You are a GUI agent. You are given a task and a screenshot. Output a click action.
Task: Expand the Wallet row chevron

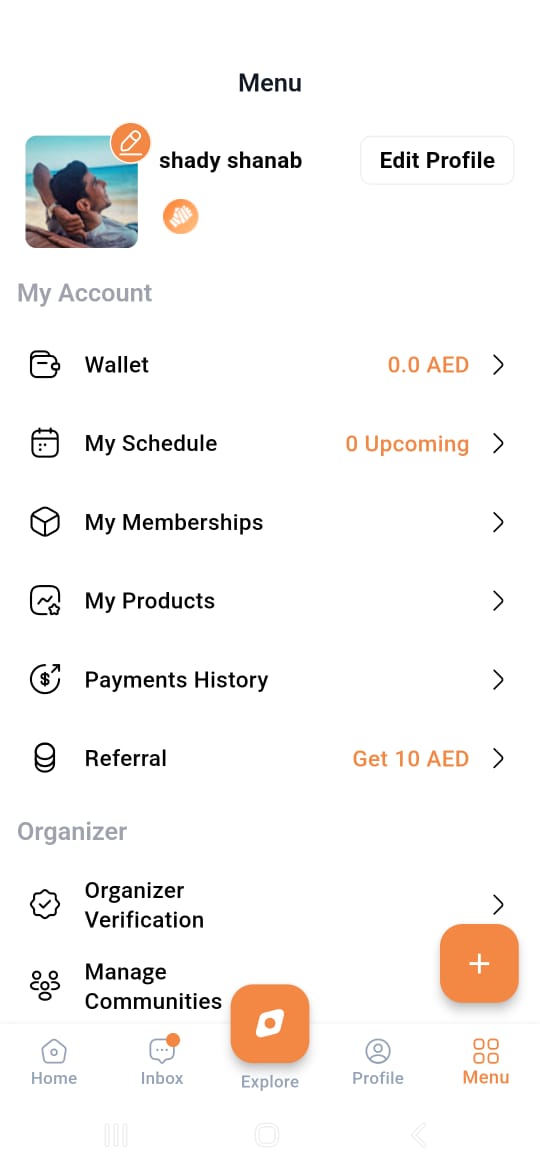tap(498, 365)
